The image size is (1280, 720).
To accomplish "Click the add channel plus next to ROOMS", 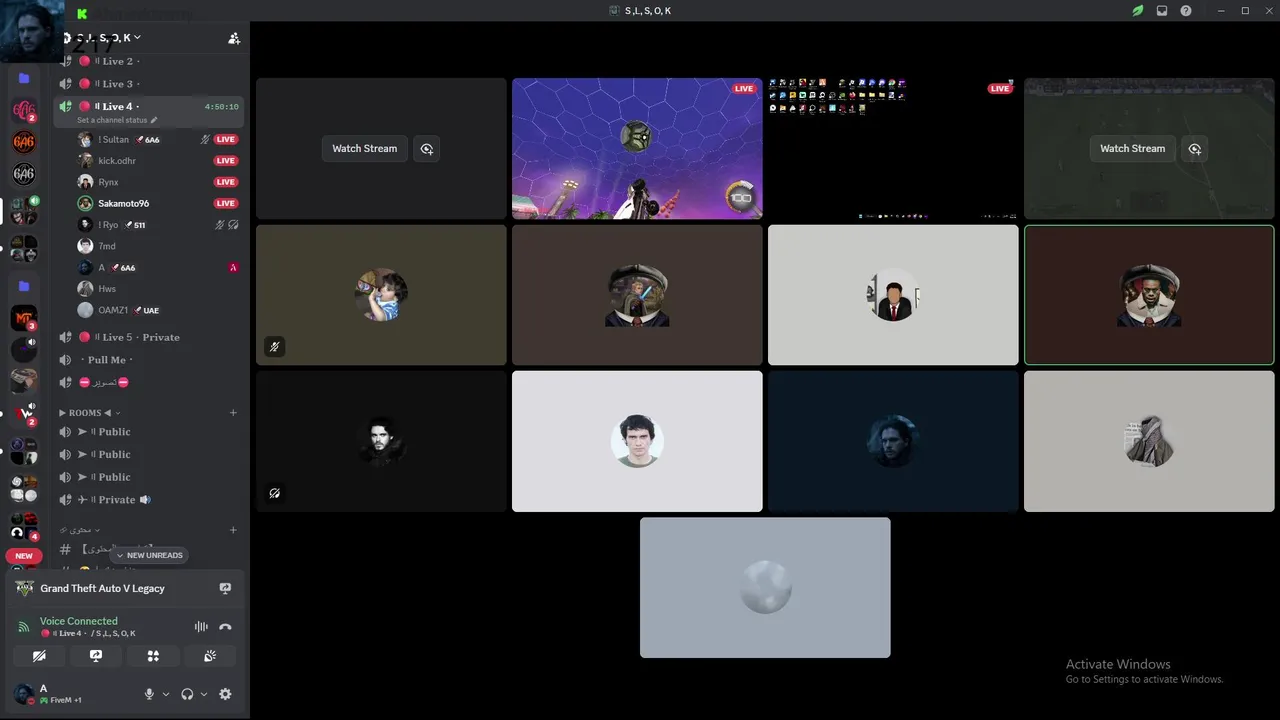I will (233, 412).
